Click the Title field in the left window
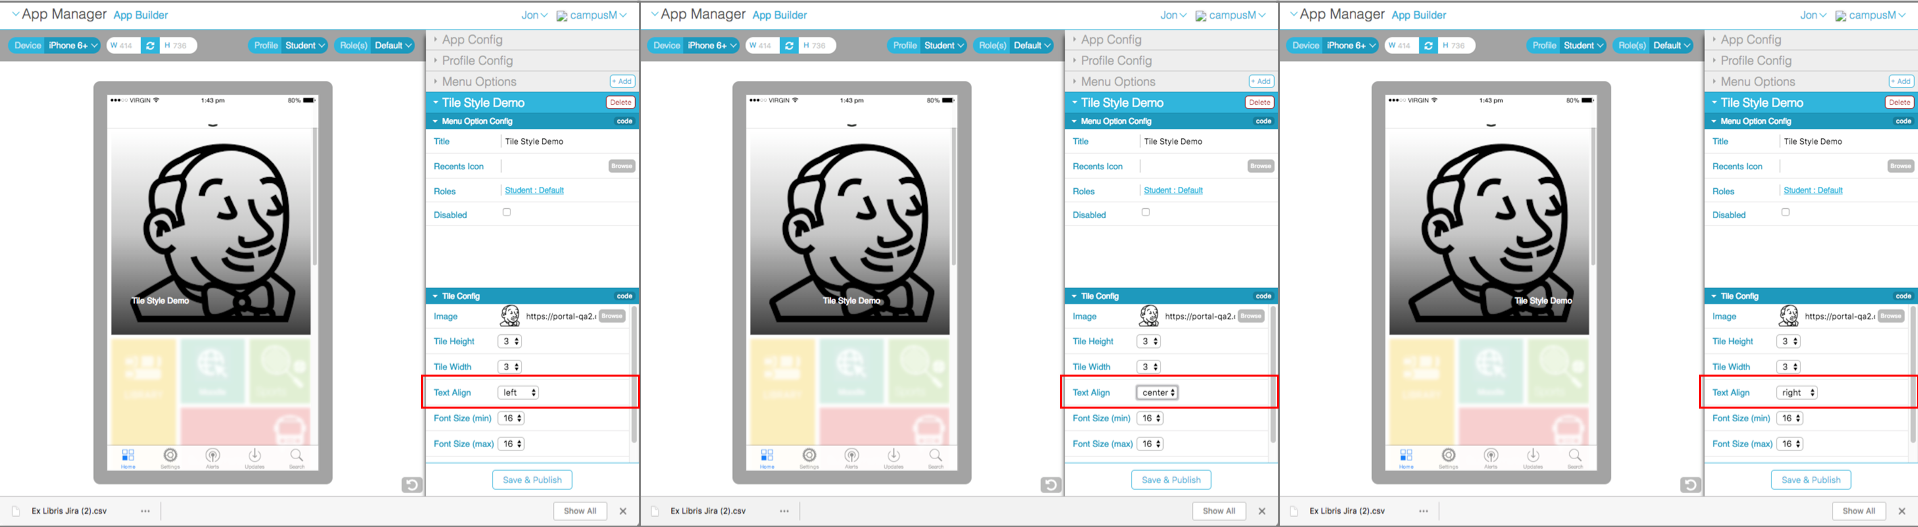 (568, 142)
